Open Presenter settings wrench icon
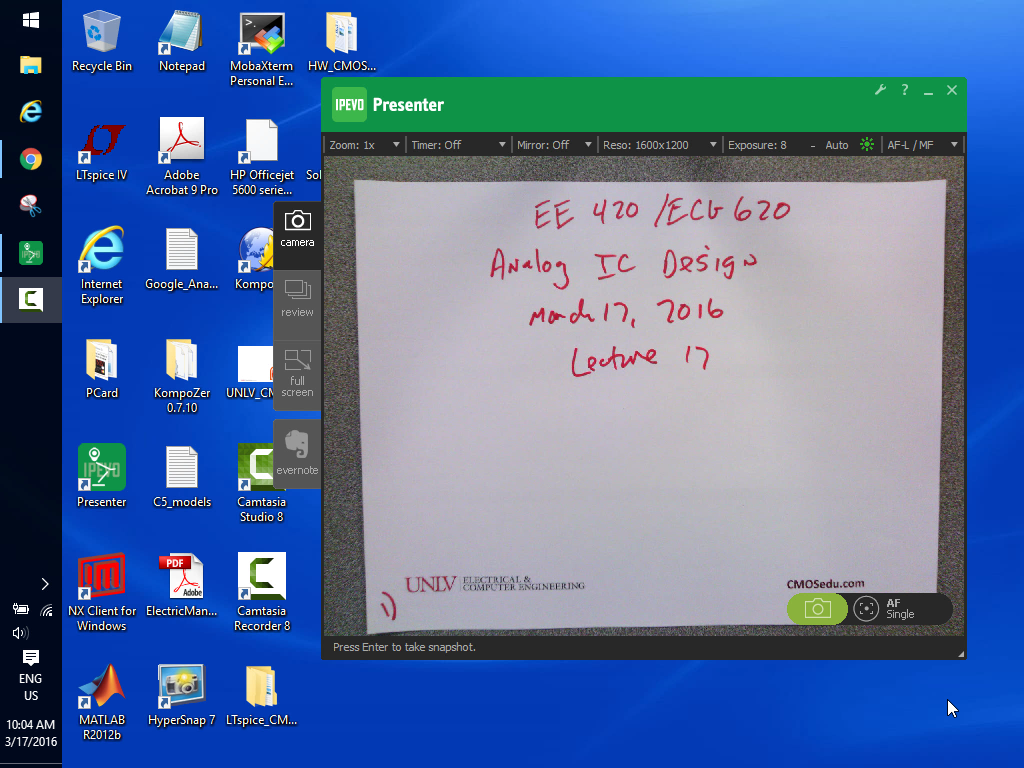This screenshot has width=1024, height=768. pos(880,90)
